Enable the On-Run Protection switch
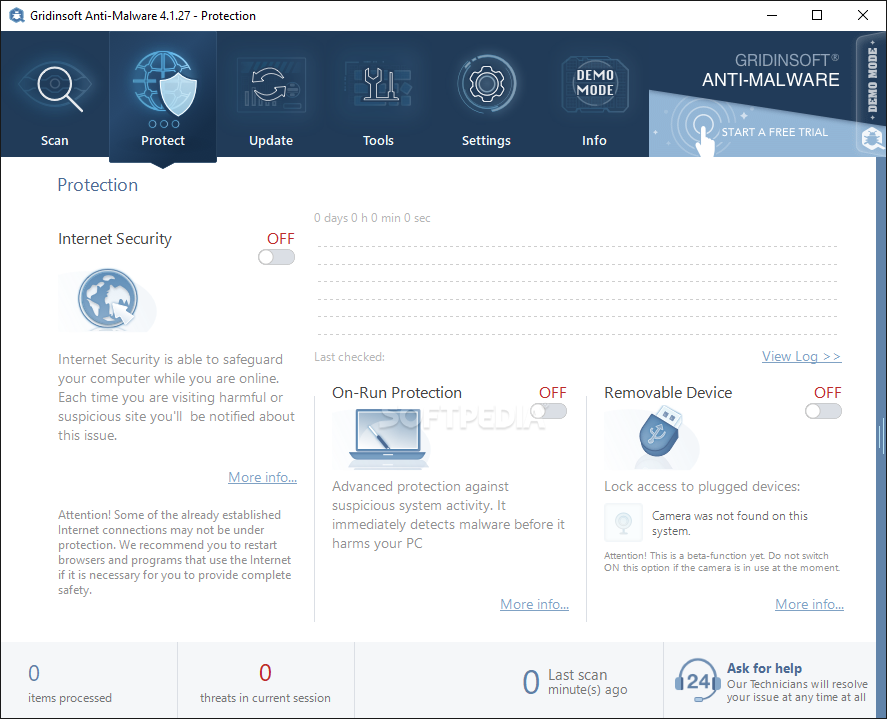 549,411
